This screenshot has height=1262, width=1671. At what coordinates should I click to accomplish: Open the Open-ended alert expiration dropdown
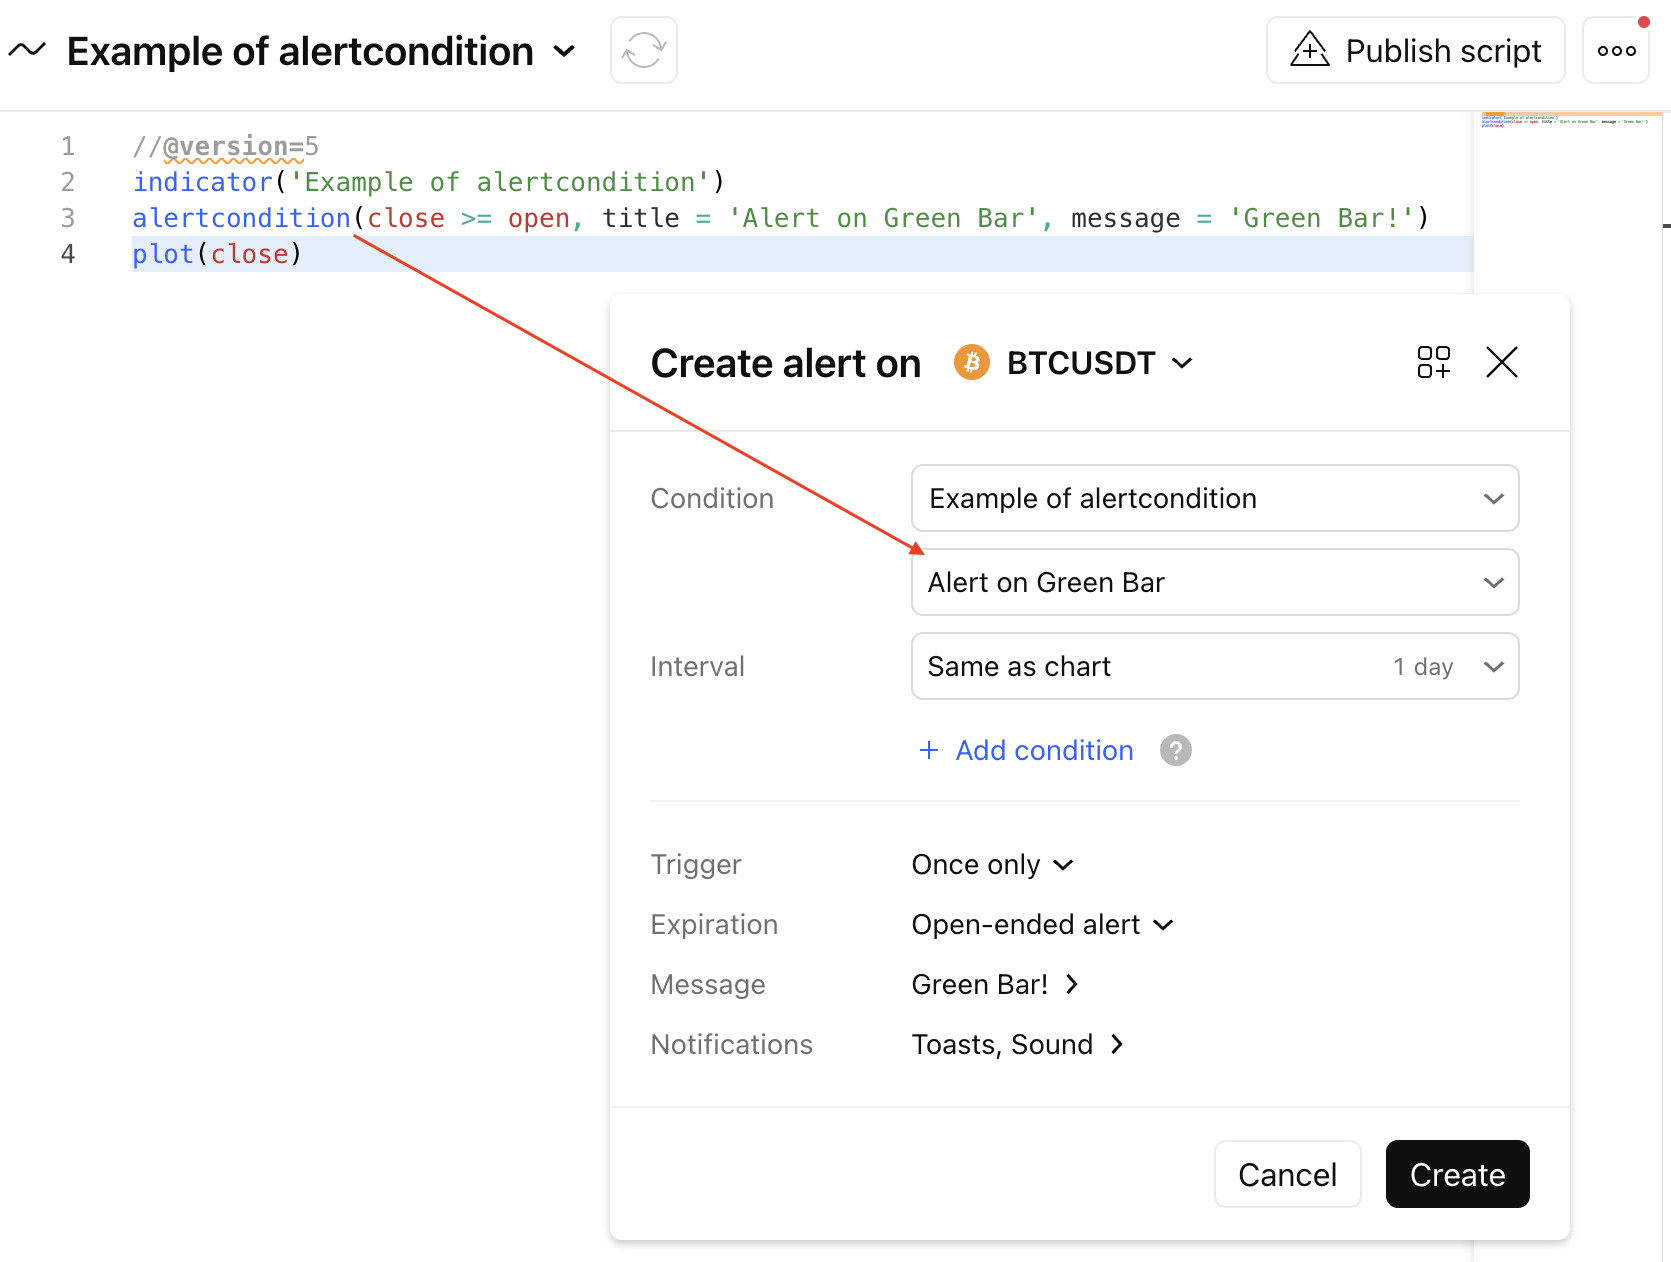tap(1042, 924)
